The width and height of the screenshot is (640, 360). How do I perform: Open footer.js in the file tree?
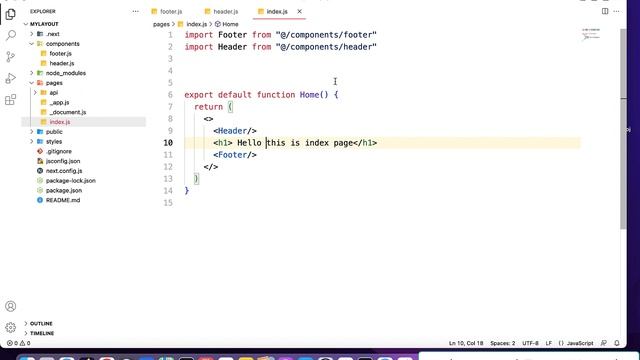point(60,53)
